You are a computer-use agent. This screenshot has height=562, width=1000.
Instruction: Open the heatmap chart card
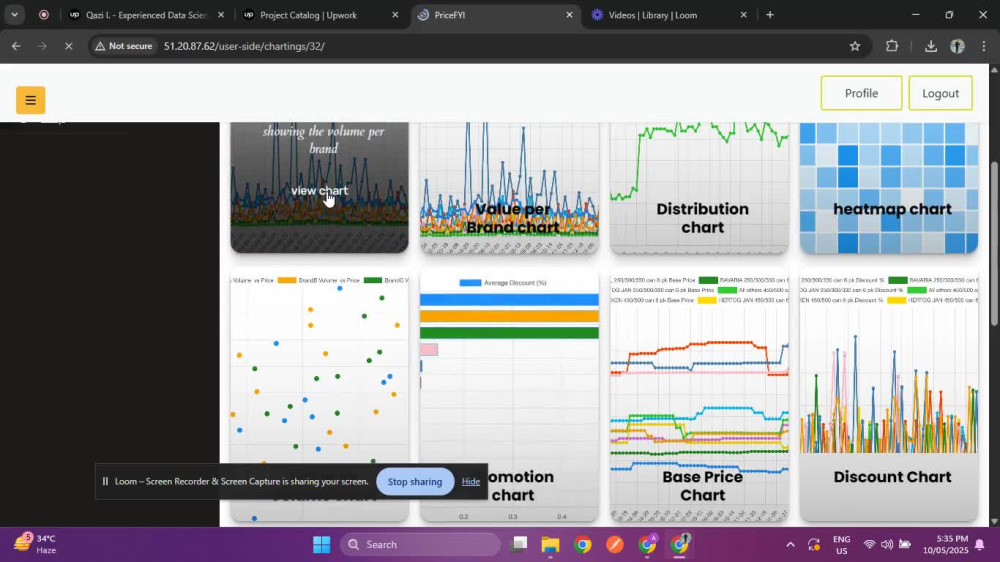click(x=889, y=188)
